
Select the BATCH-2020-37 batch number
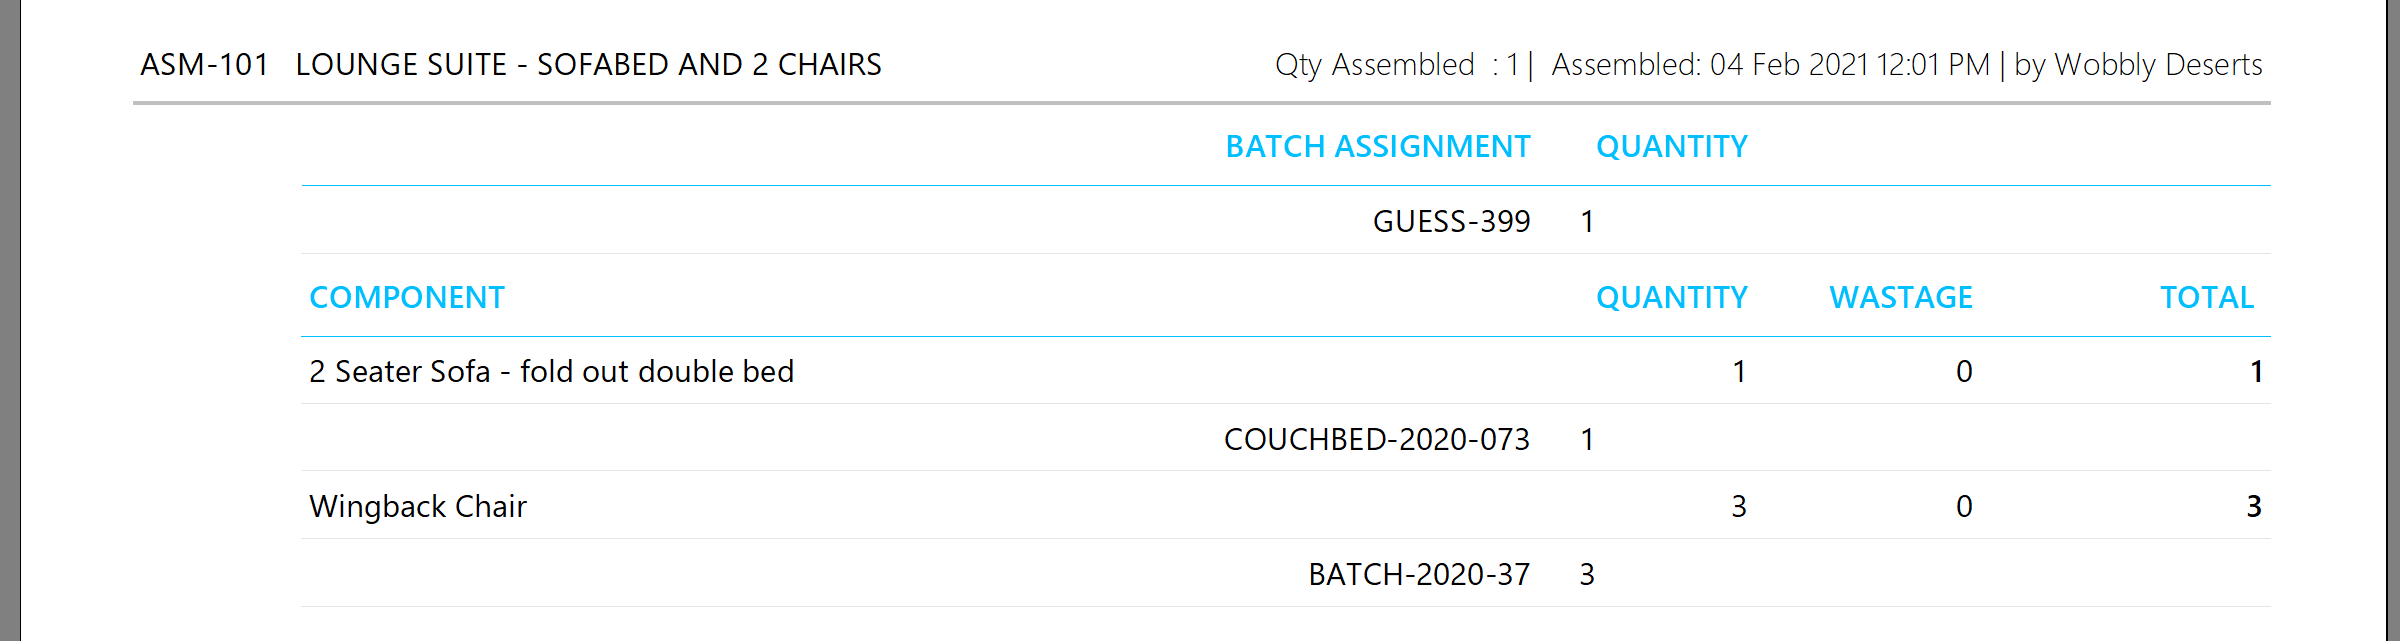tap(1418, 575)
